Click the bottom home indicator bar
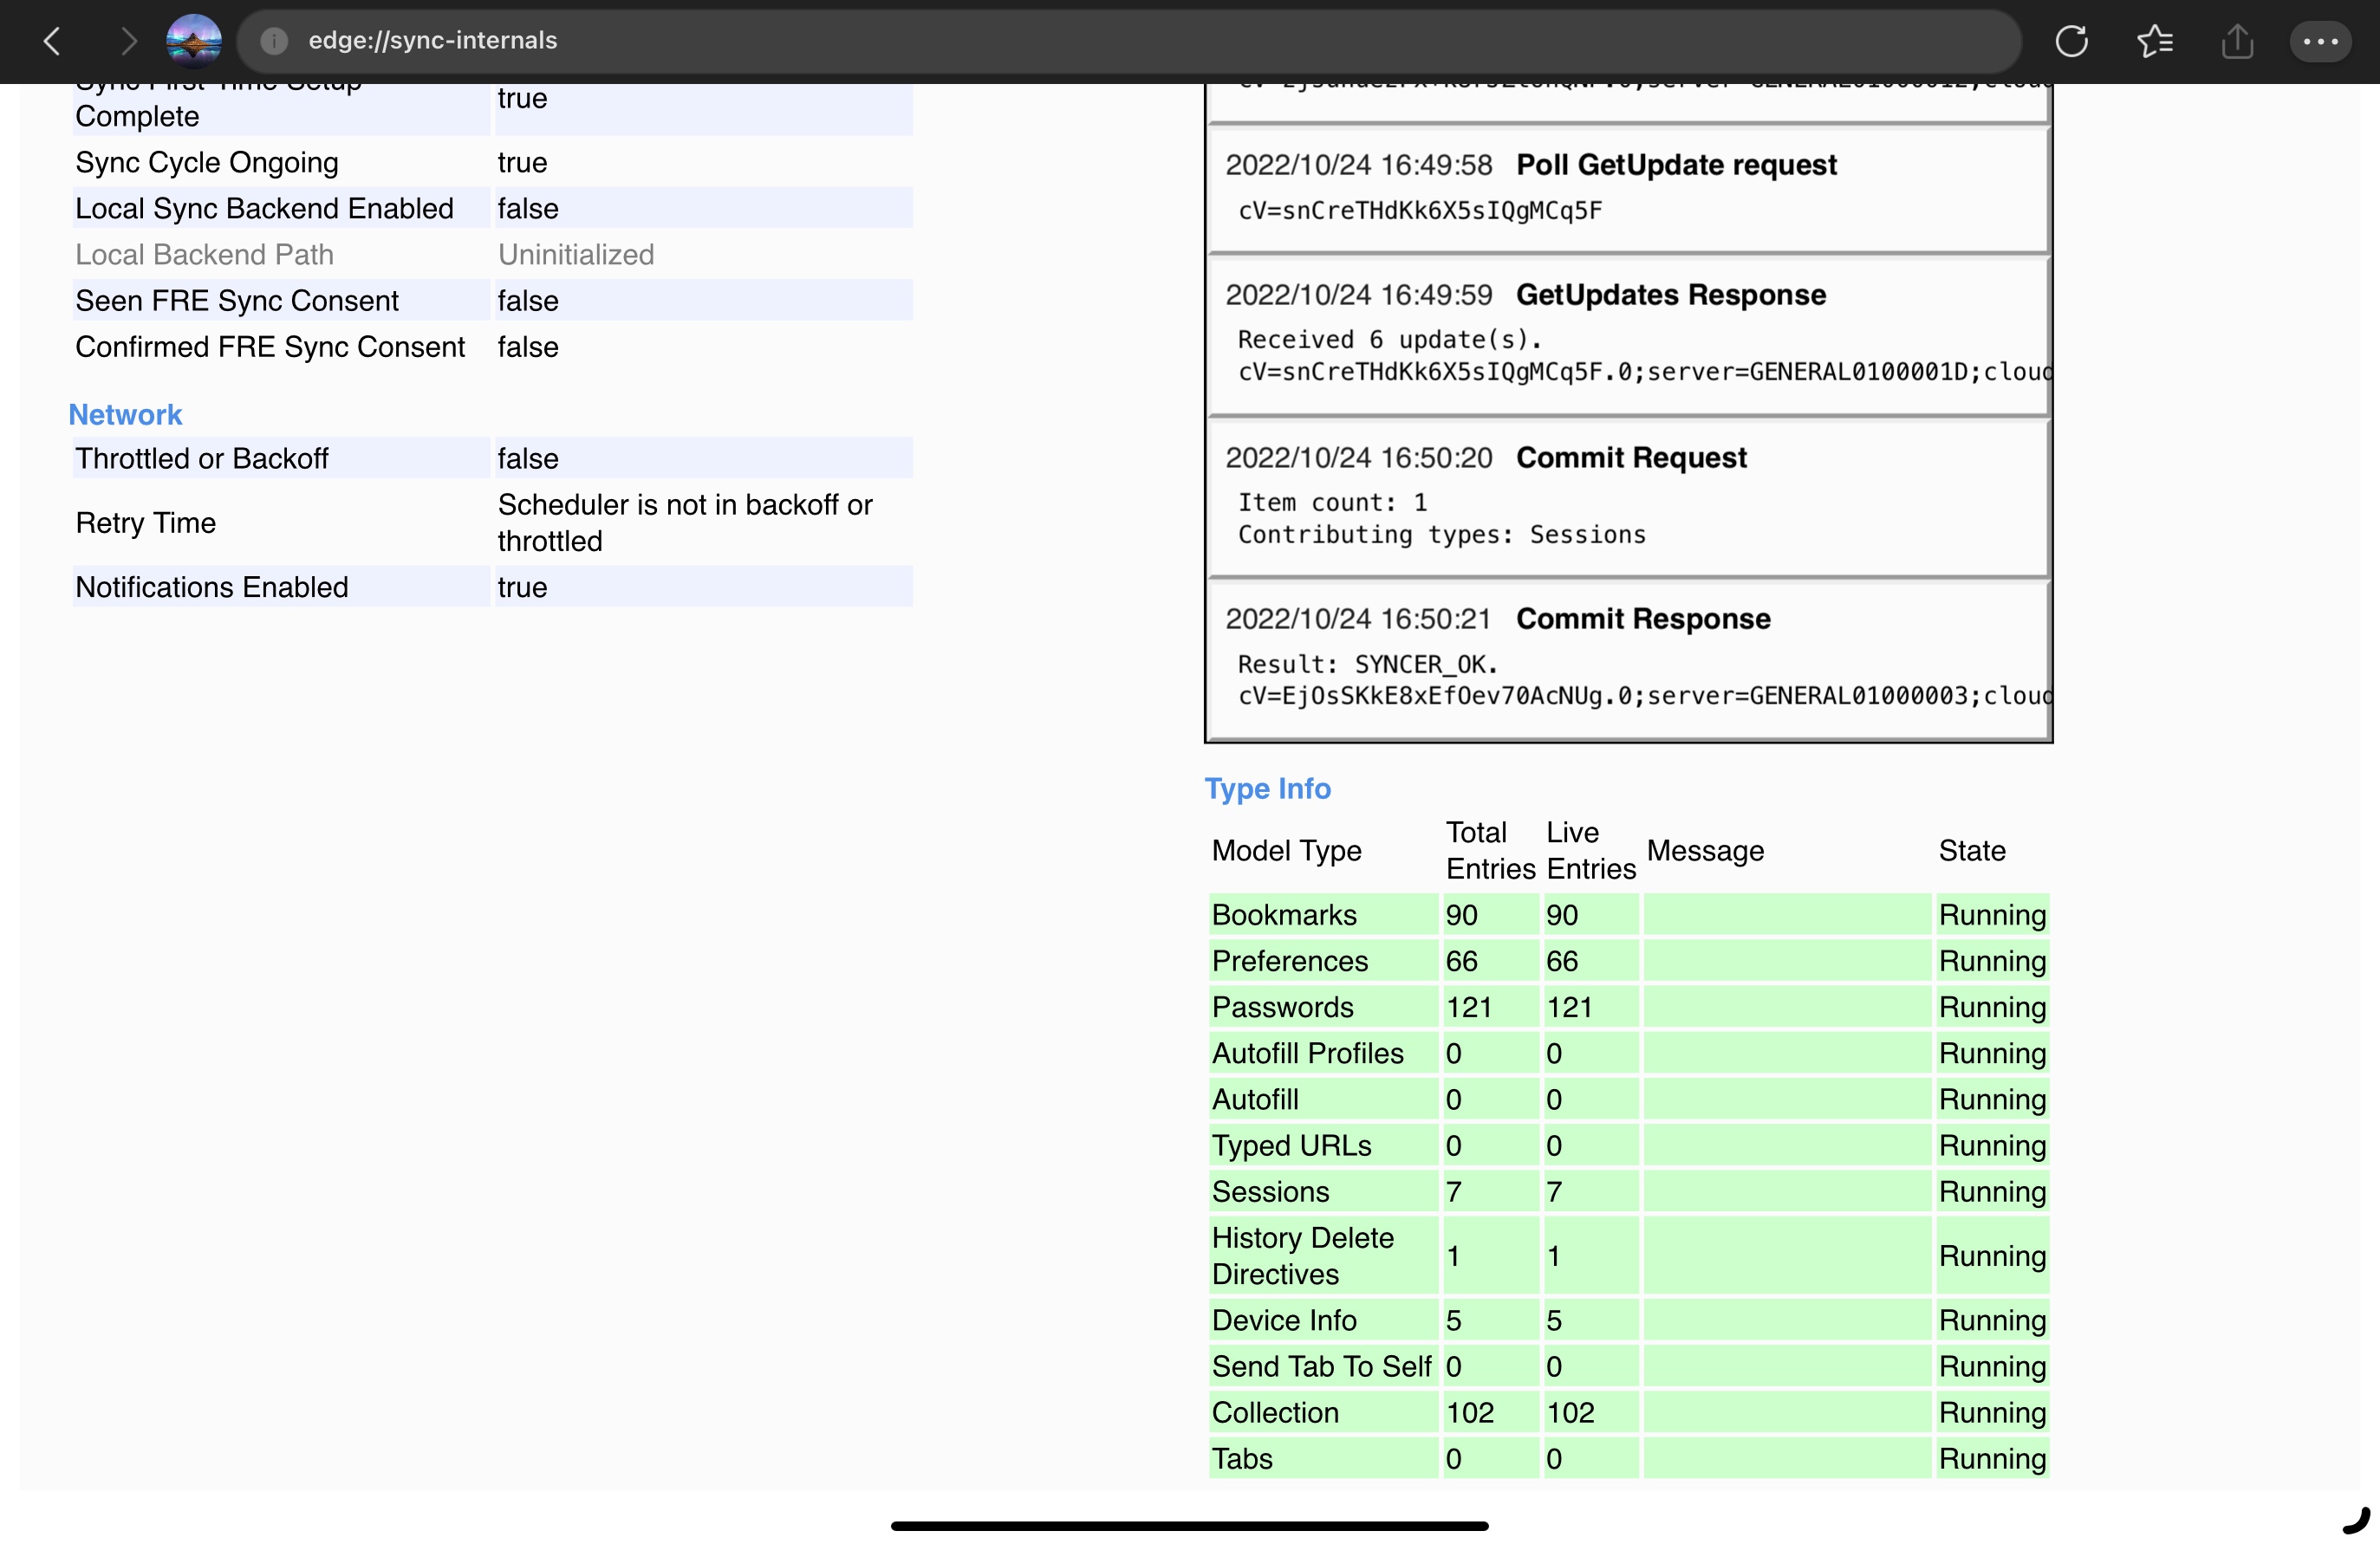Screen dimensions: 2380x1544 point(1189,1525)
